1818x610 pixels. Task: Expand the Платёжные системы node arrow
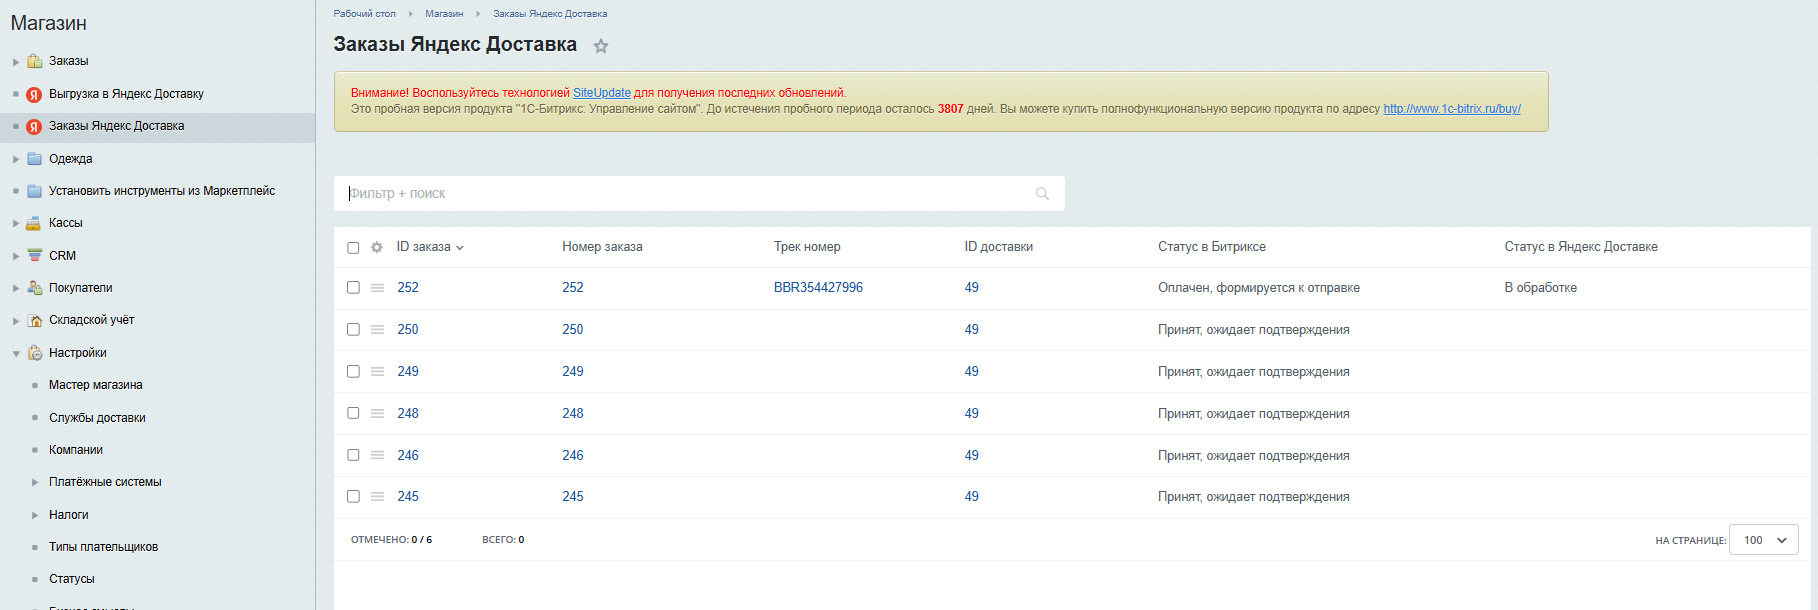tap(35, 483)
